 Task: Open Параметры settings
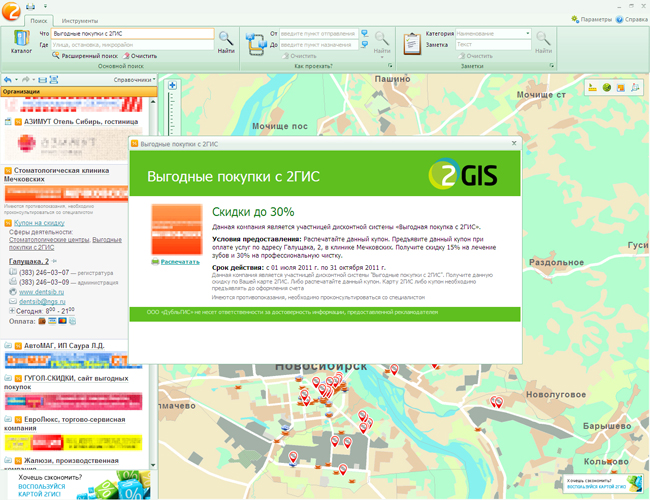[591, 19]
